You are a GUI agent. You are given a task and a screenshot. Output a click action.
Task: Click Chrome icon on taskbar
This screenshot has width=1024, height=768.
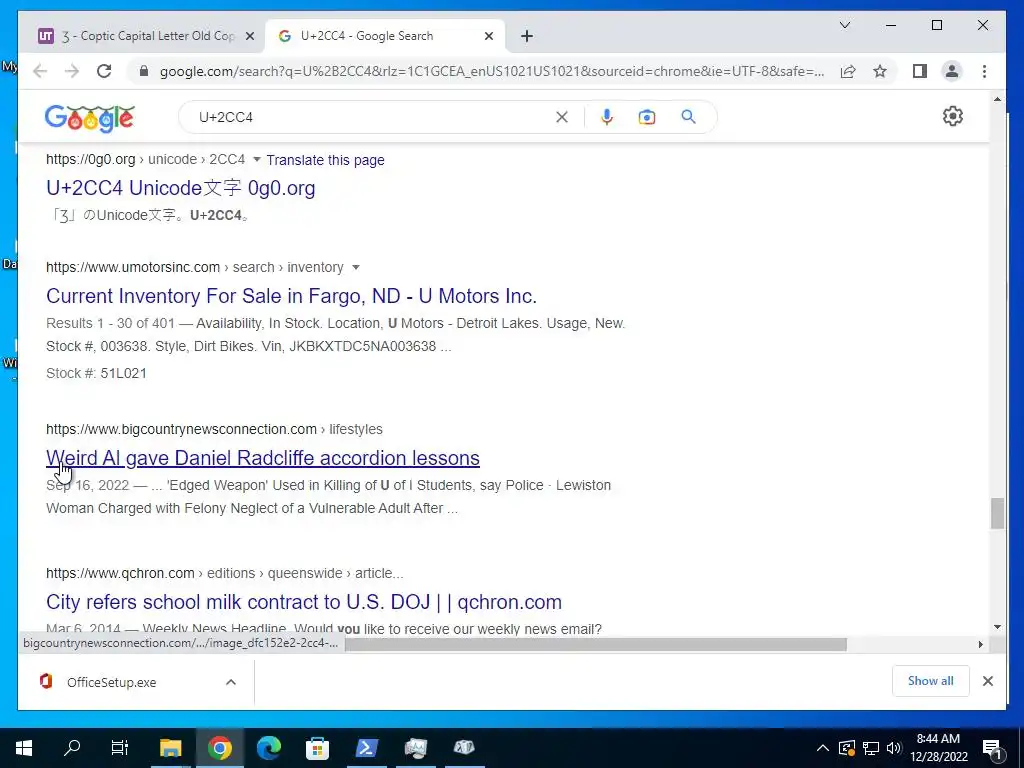click(219, 748)
